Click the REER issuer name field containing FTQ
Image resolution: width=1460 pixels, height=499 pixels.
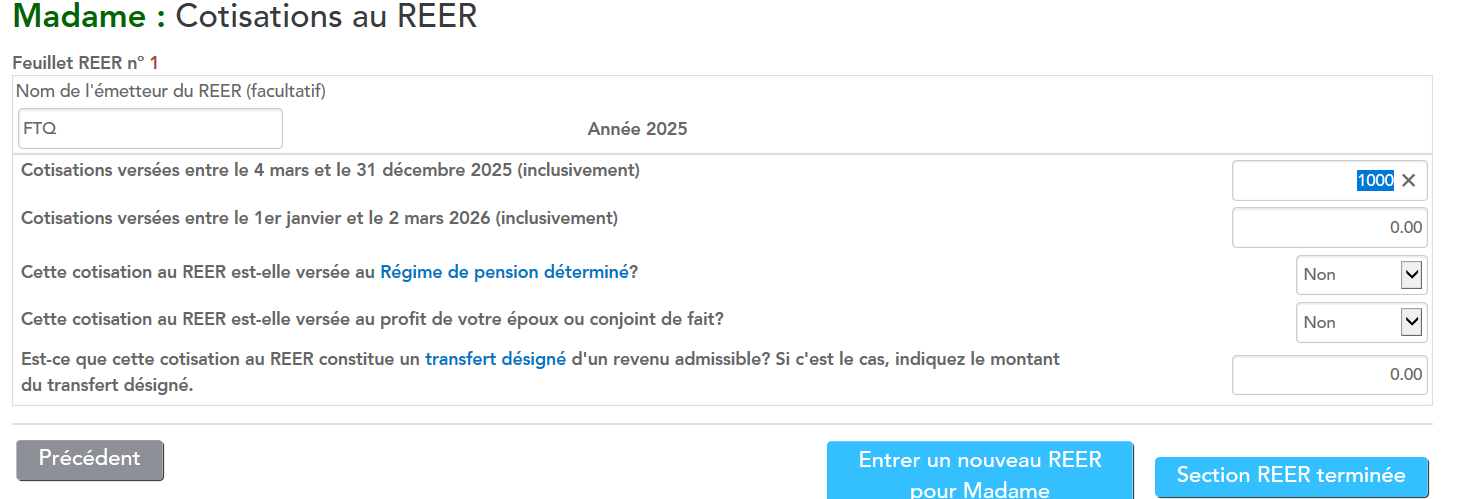pyautogui.click(x=150, y=129)
